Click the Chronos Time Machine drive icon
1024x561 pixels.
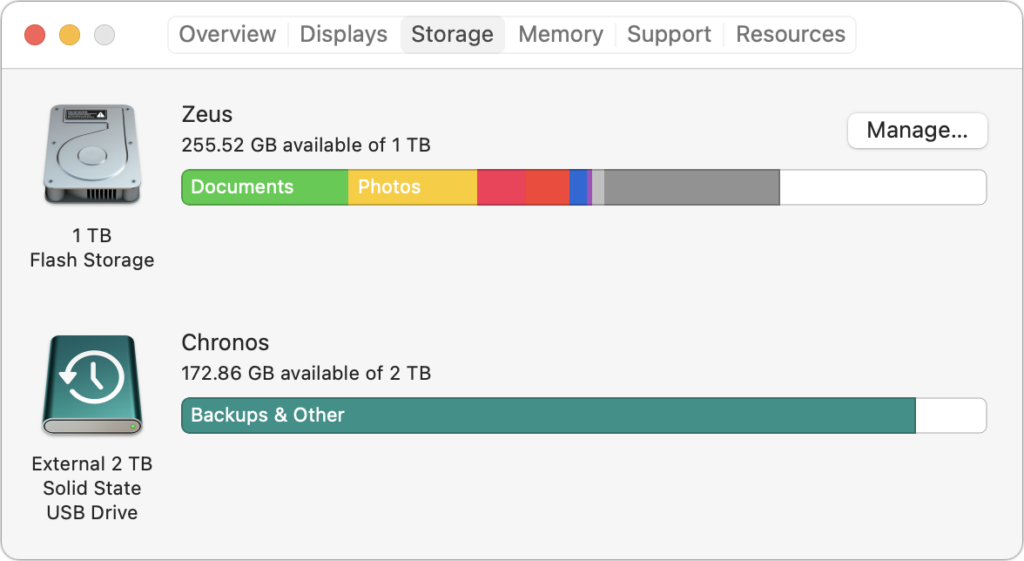(92, 384)
